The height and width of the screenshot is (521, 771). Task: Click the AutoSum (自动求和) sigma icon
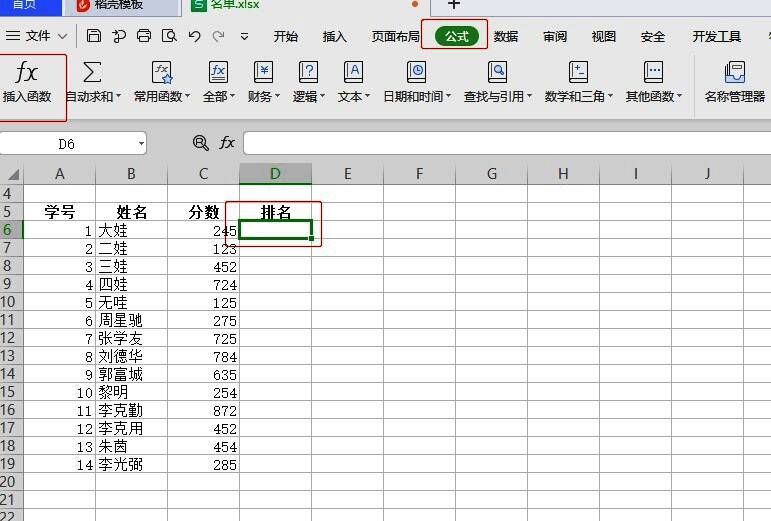point(92,72)
